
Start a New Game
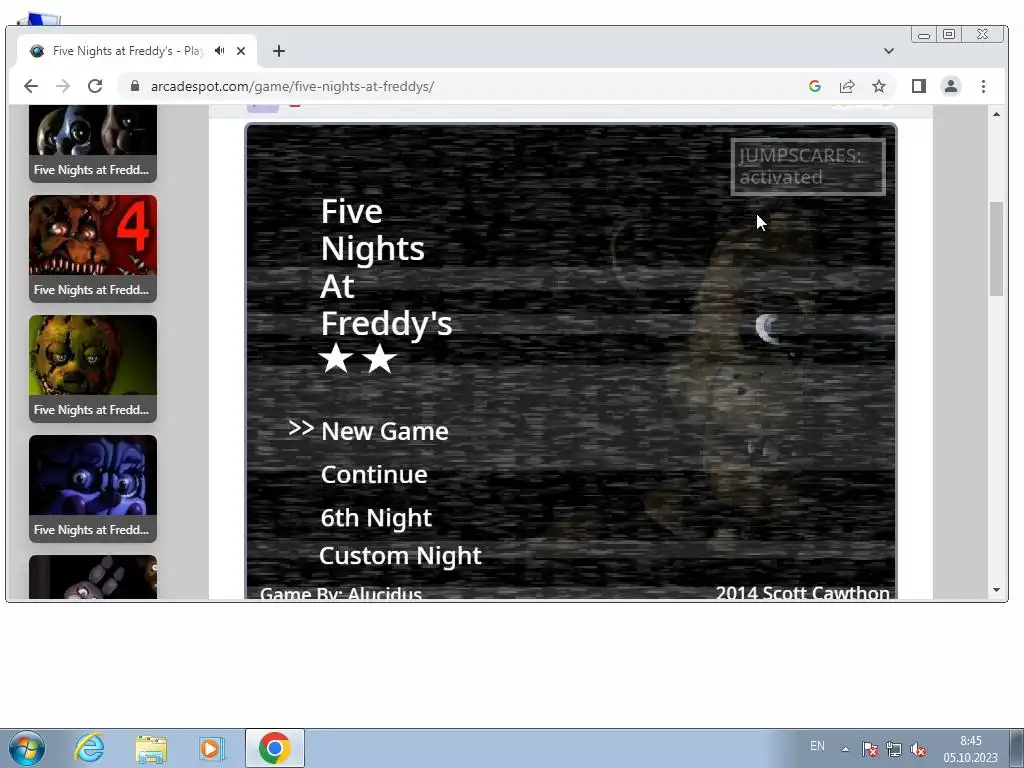point(385,431)
